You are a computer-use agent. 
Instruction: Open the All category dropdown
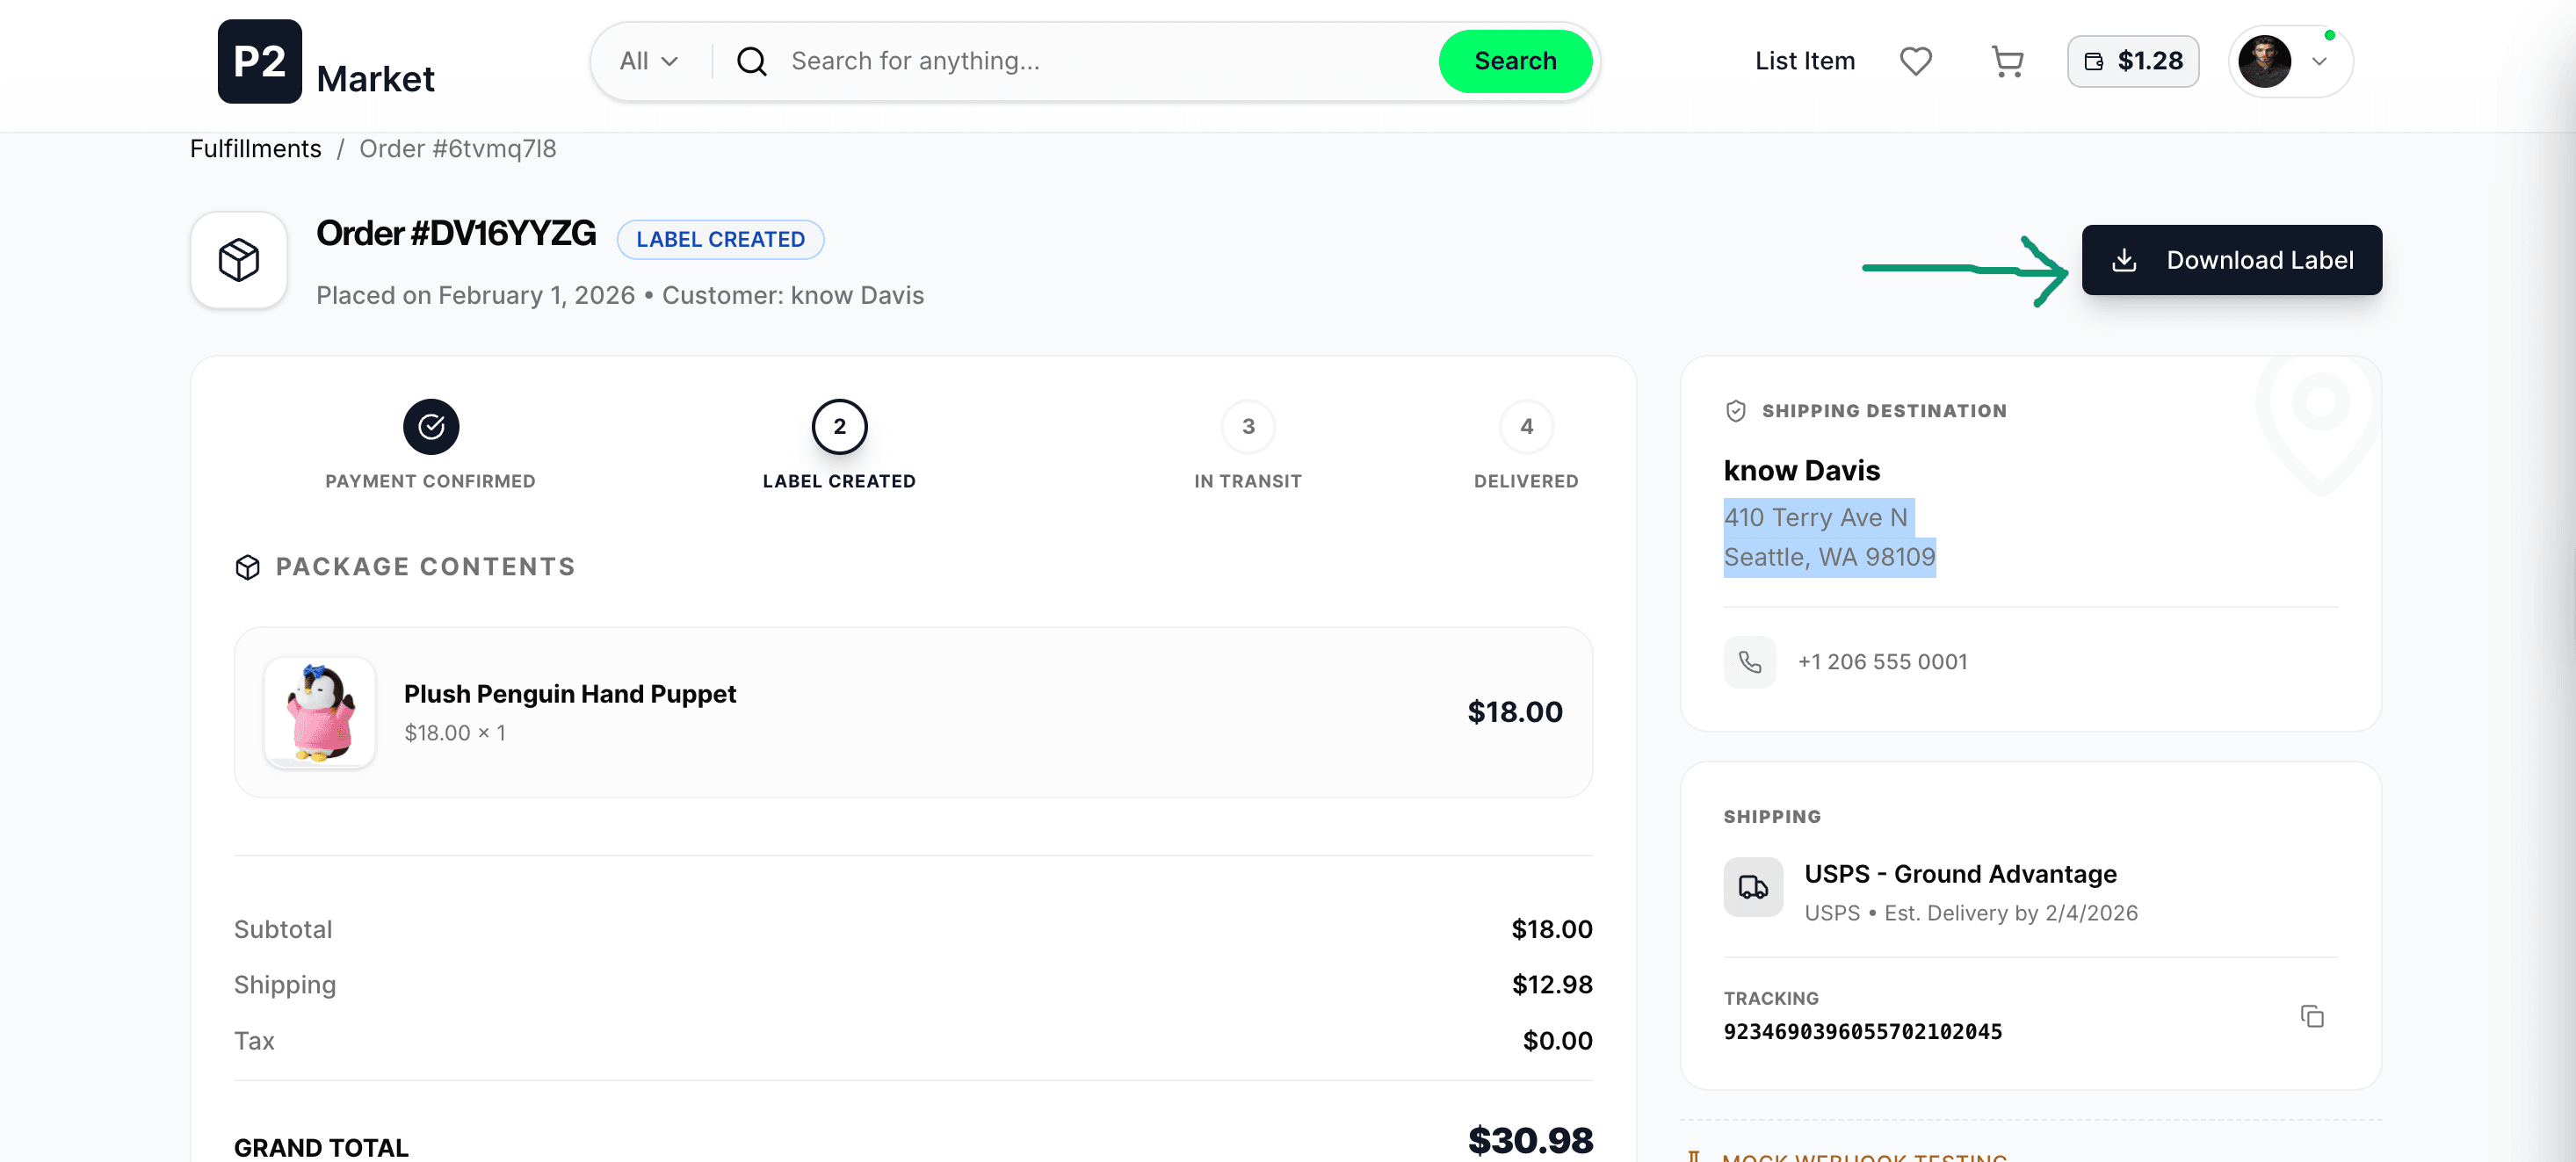(649, 61)
